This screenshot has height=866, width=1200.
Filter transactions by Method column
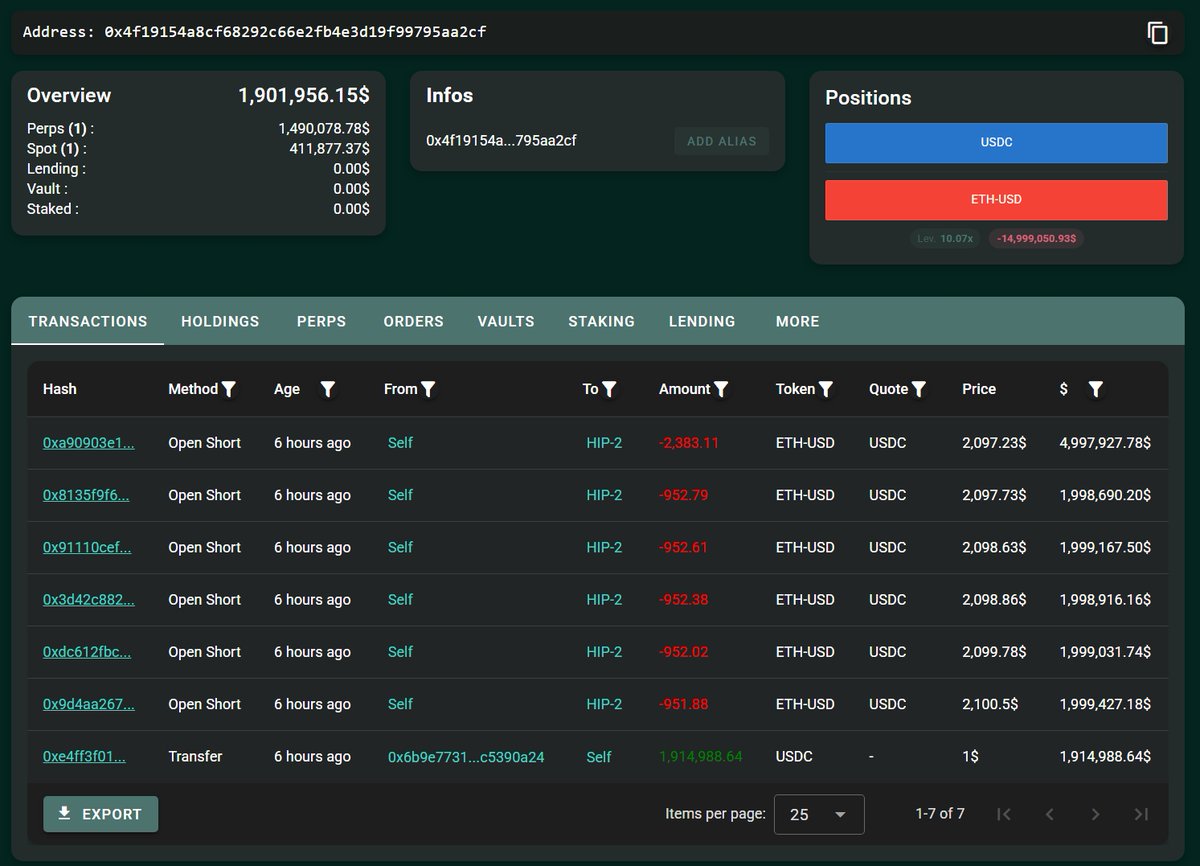[x=229, y=389]
